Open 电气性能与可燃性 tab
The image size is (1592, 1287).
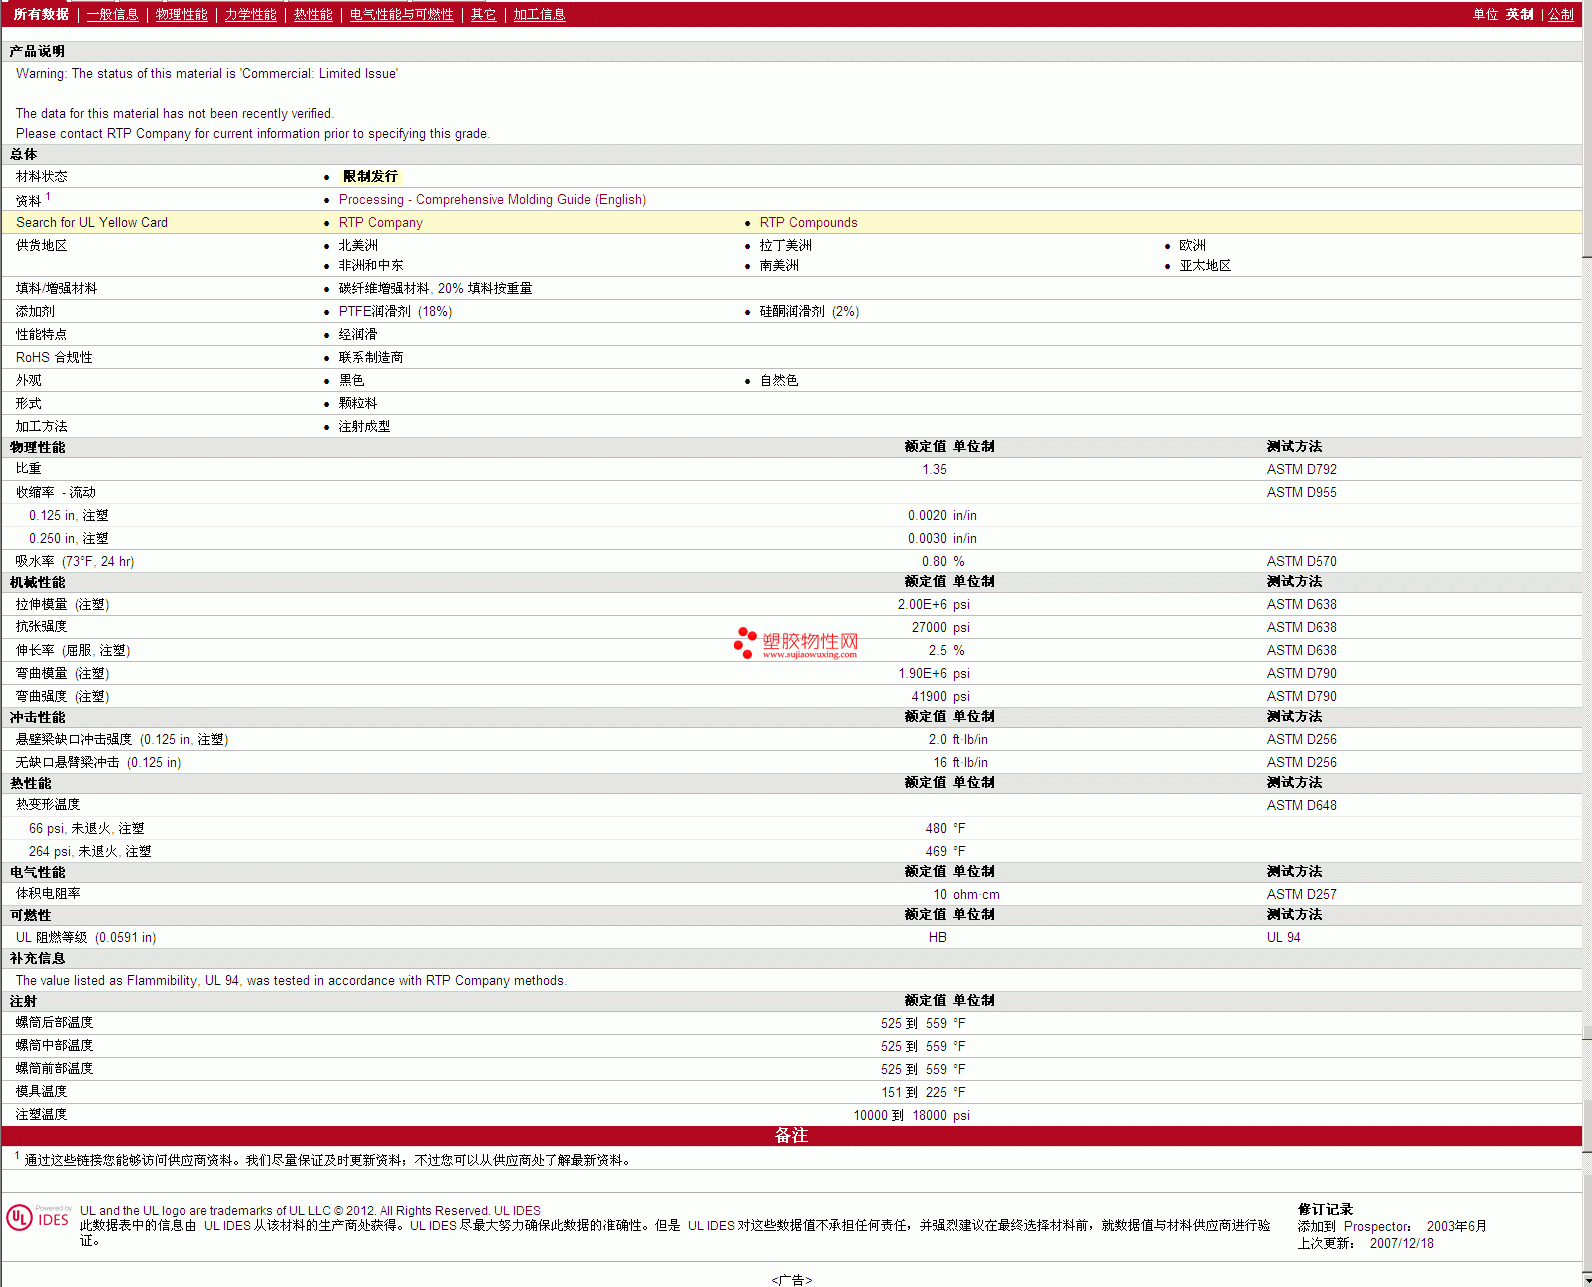coord(401,14)
